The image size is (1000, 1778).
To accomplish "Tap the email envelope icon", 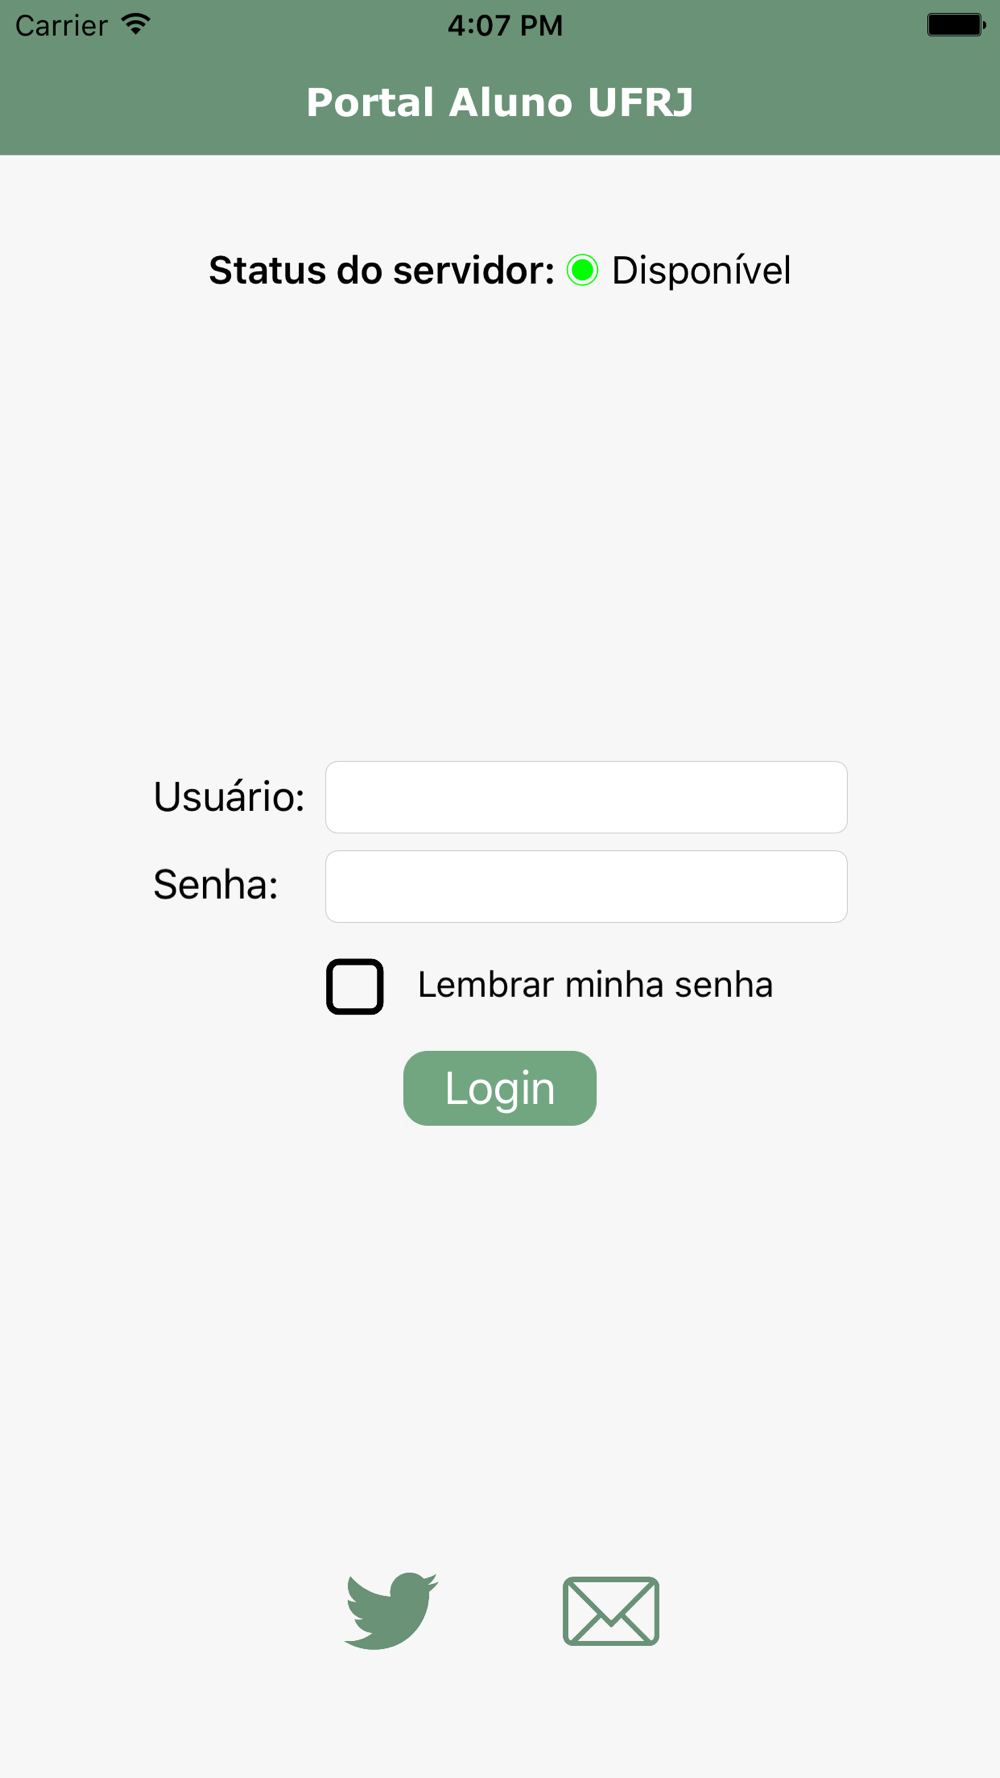I will [x=610, y=1611].
